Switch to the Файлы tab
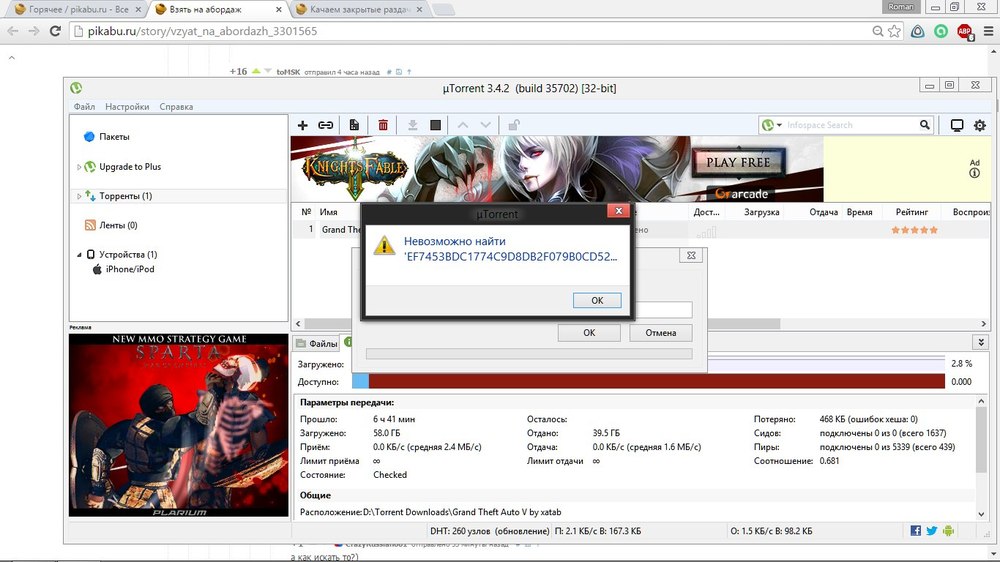 (316, 343)
